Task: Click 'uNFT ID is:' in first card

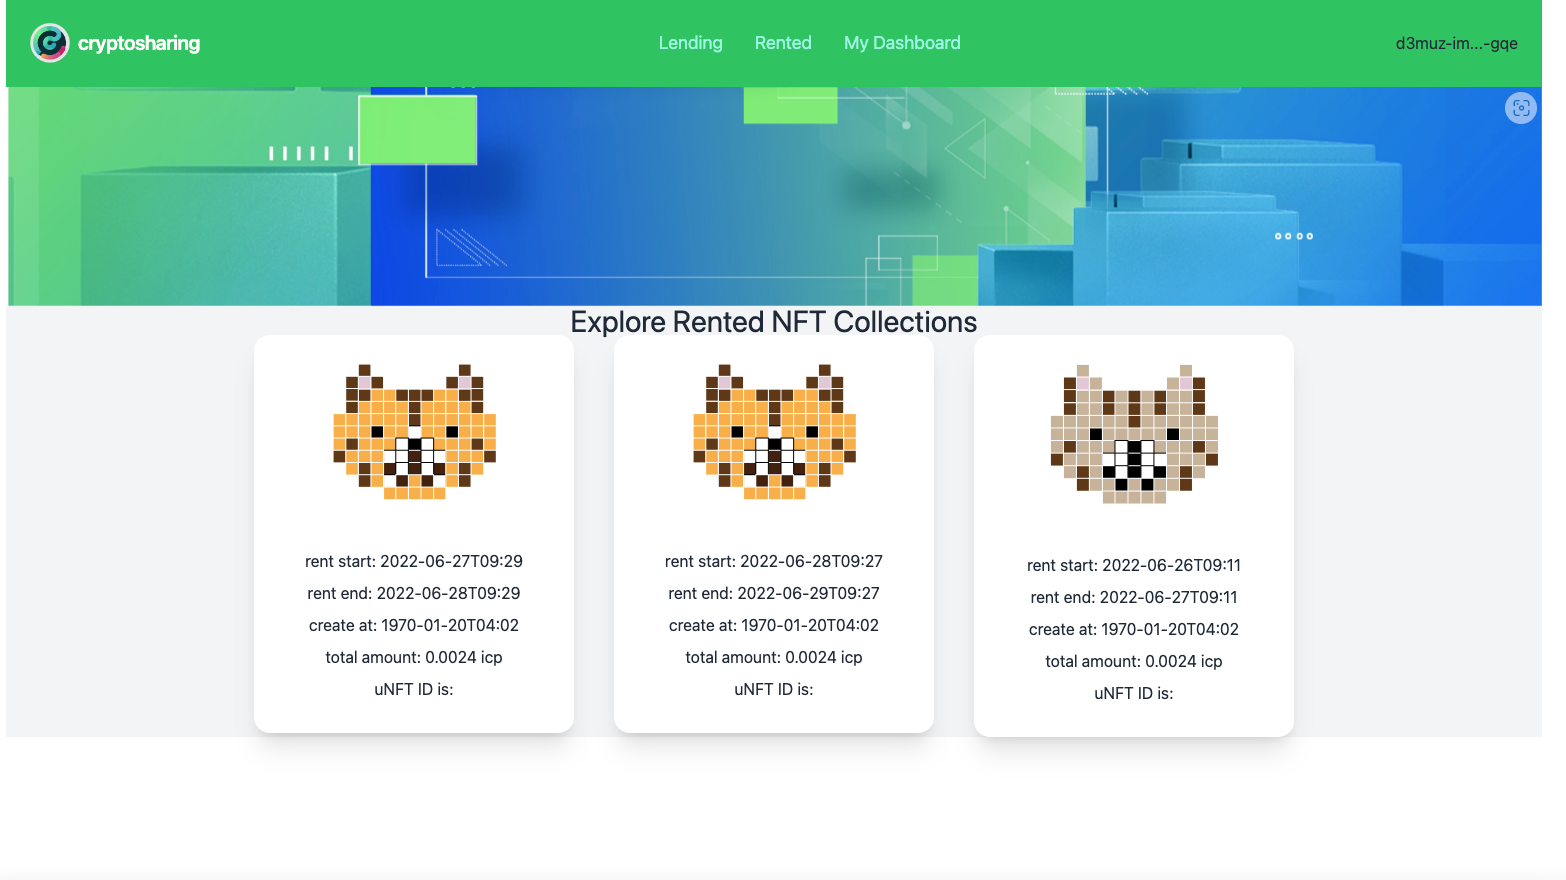Action: (414, 689)
